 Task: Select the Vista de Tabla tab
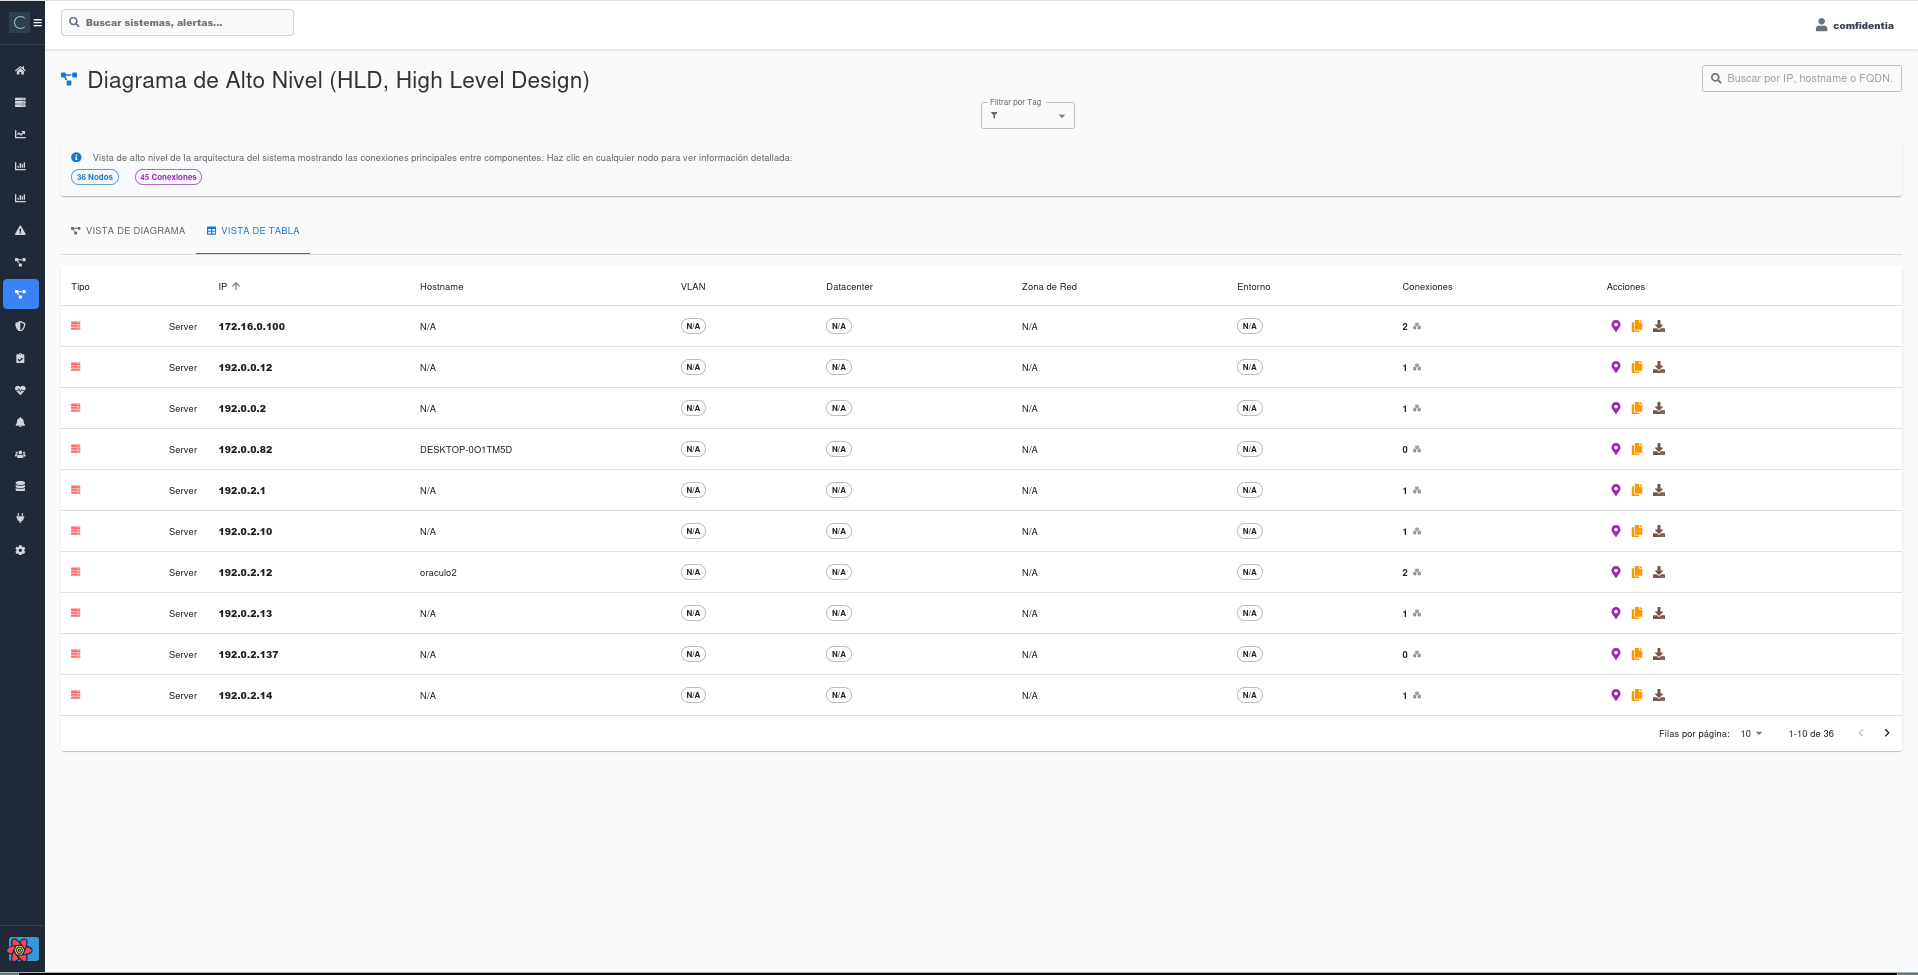(x=253, y=231)
